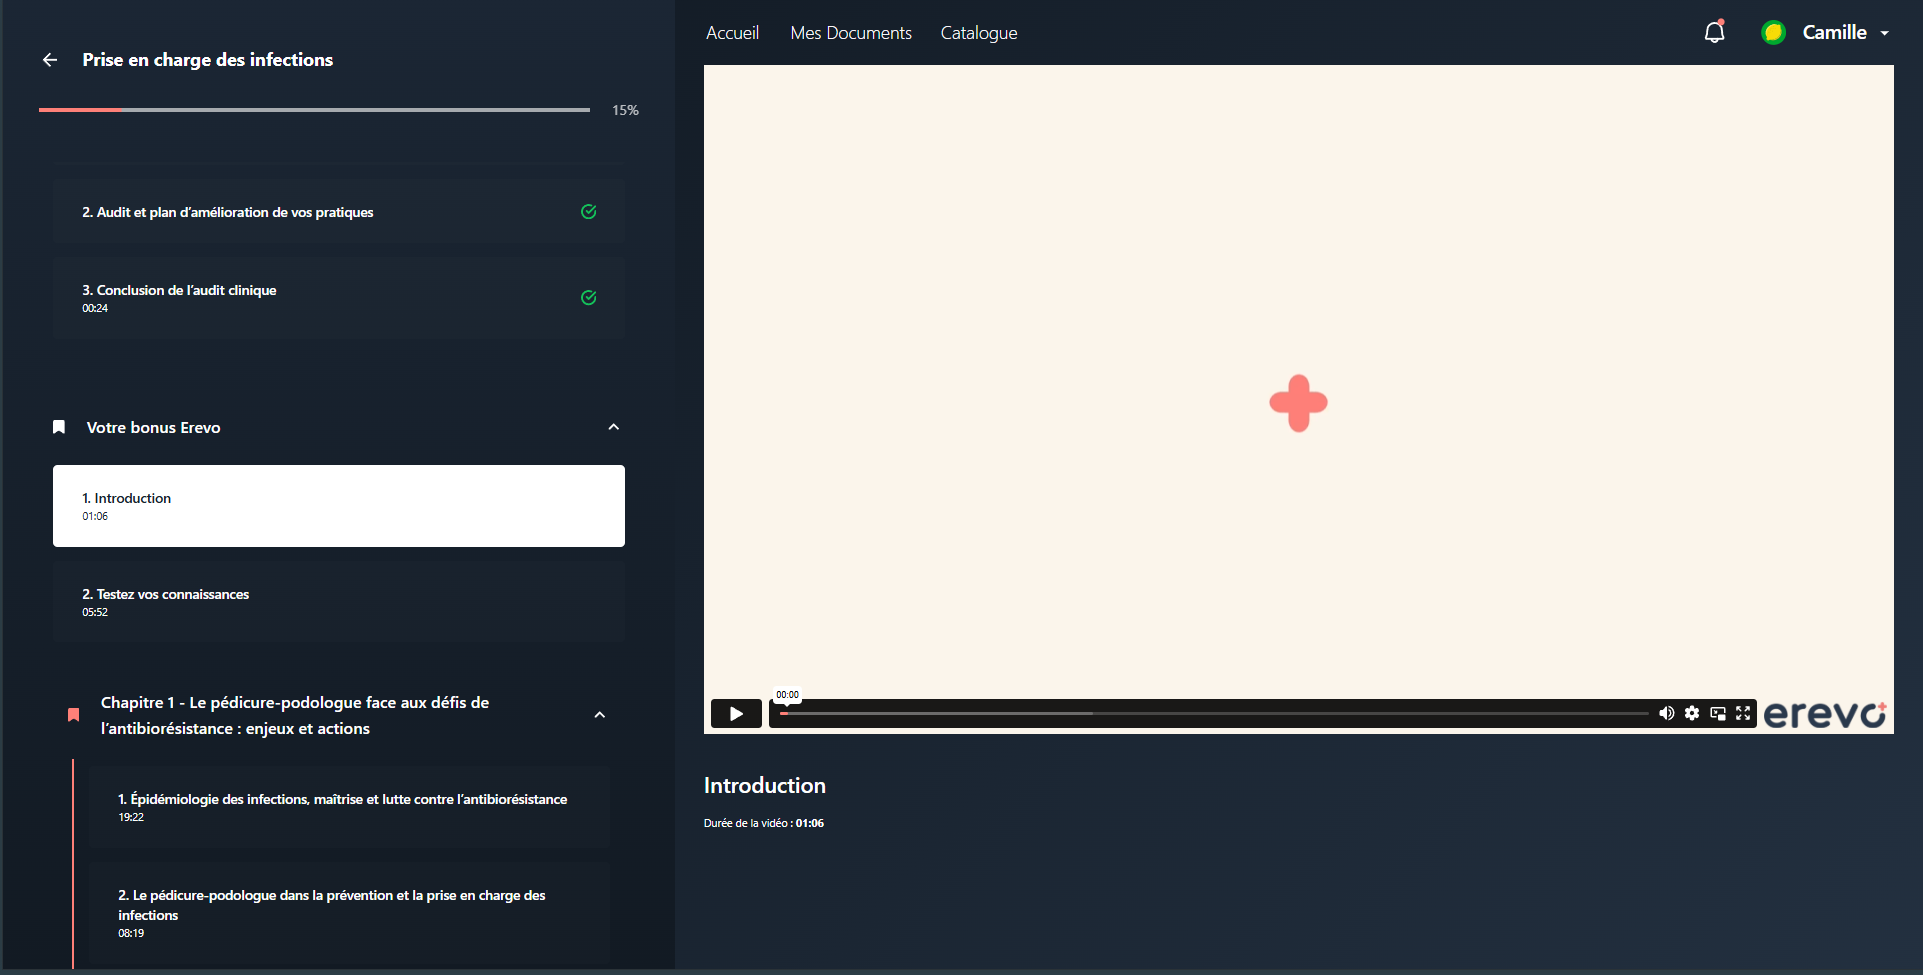Switch the video to fullscreen

point(1743,713)
